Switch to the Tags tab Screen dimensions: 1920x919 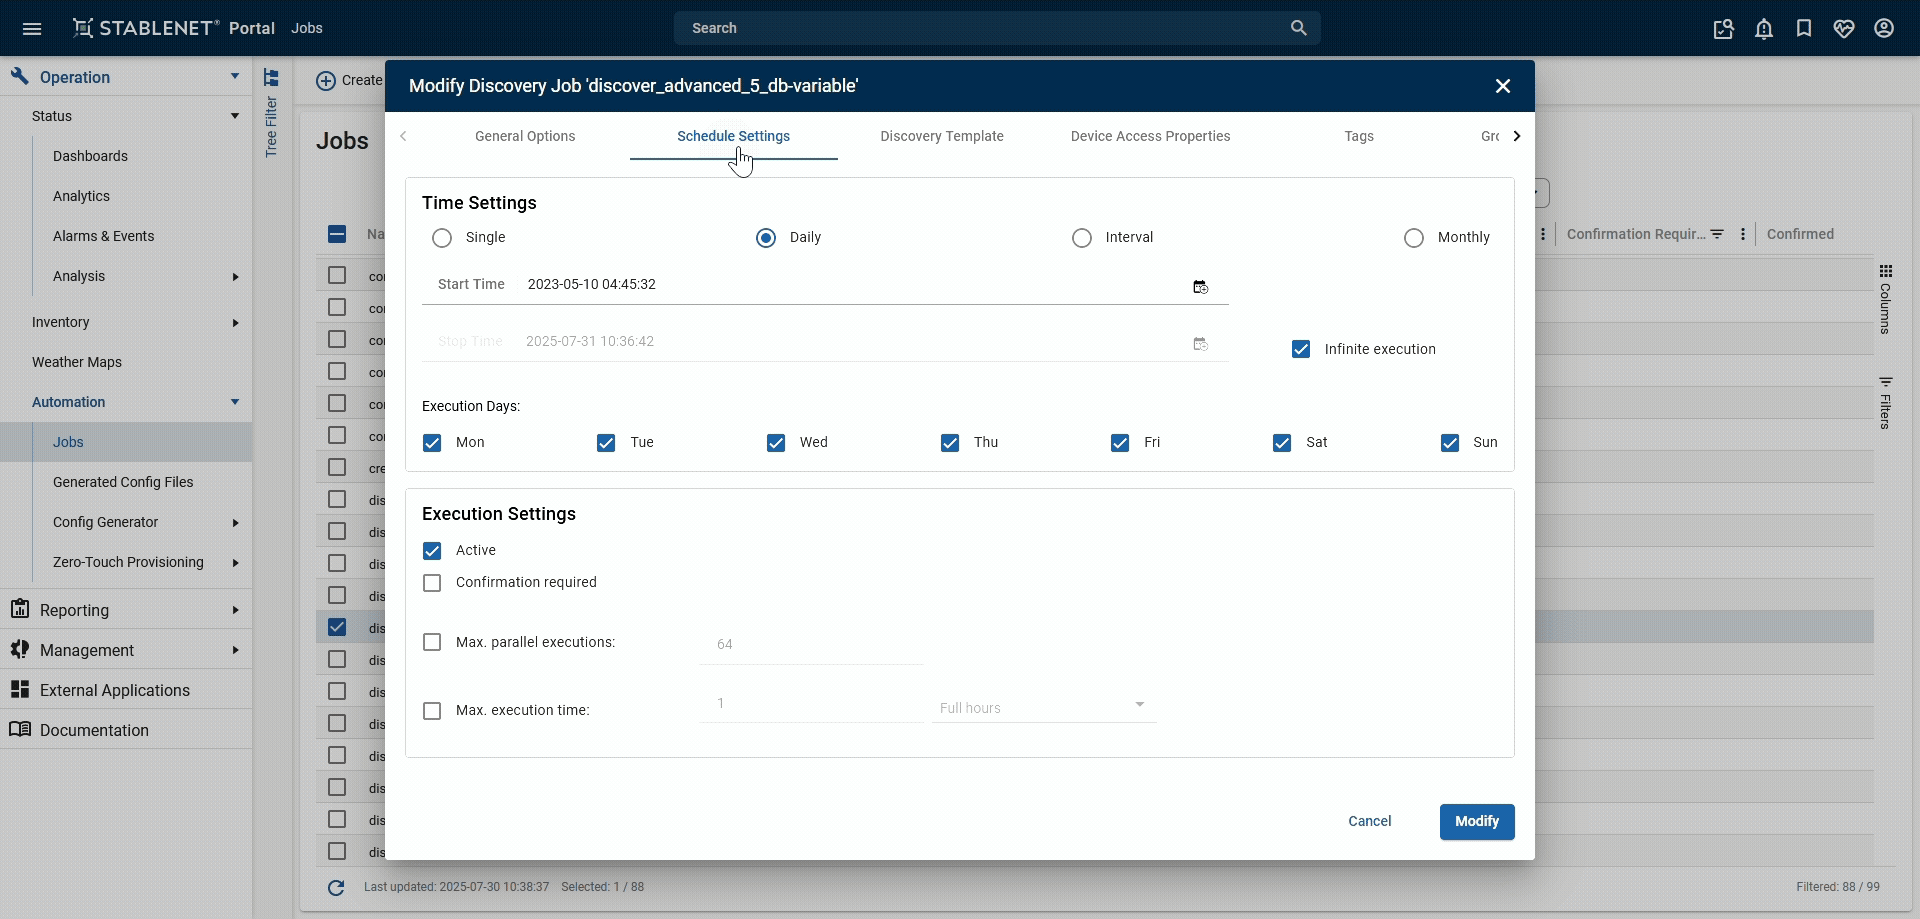tap(1358, 136)
